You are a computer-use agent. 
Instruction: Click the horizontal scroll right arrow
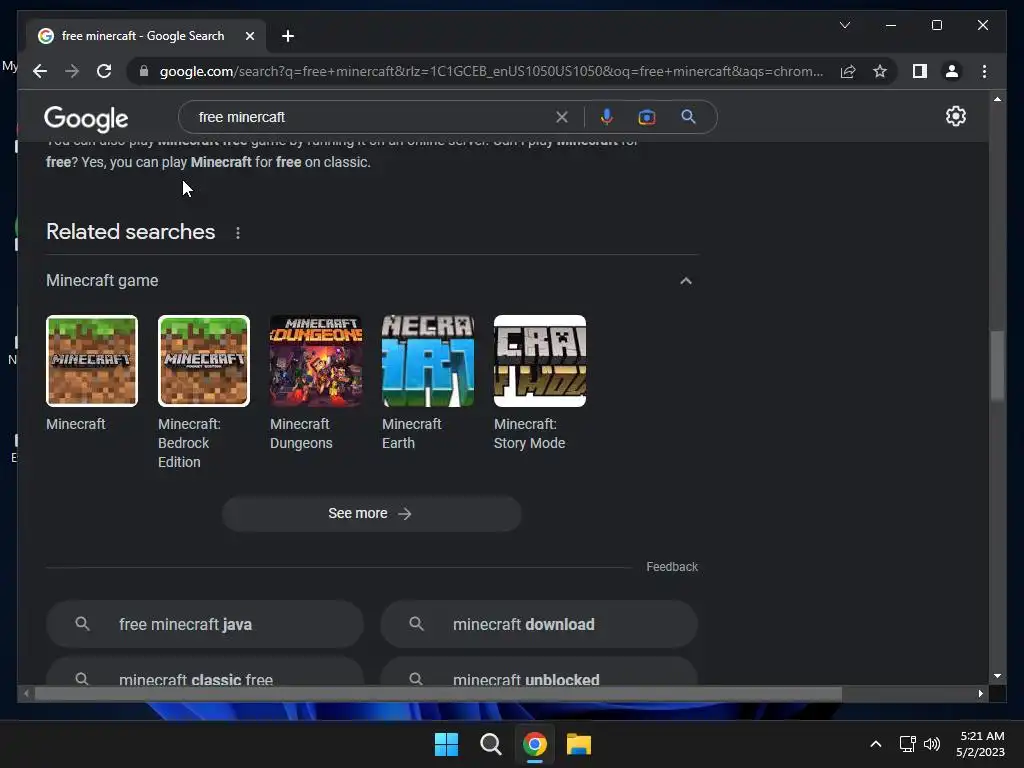coord(980,694)
